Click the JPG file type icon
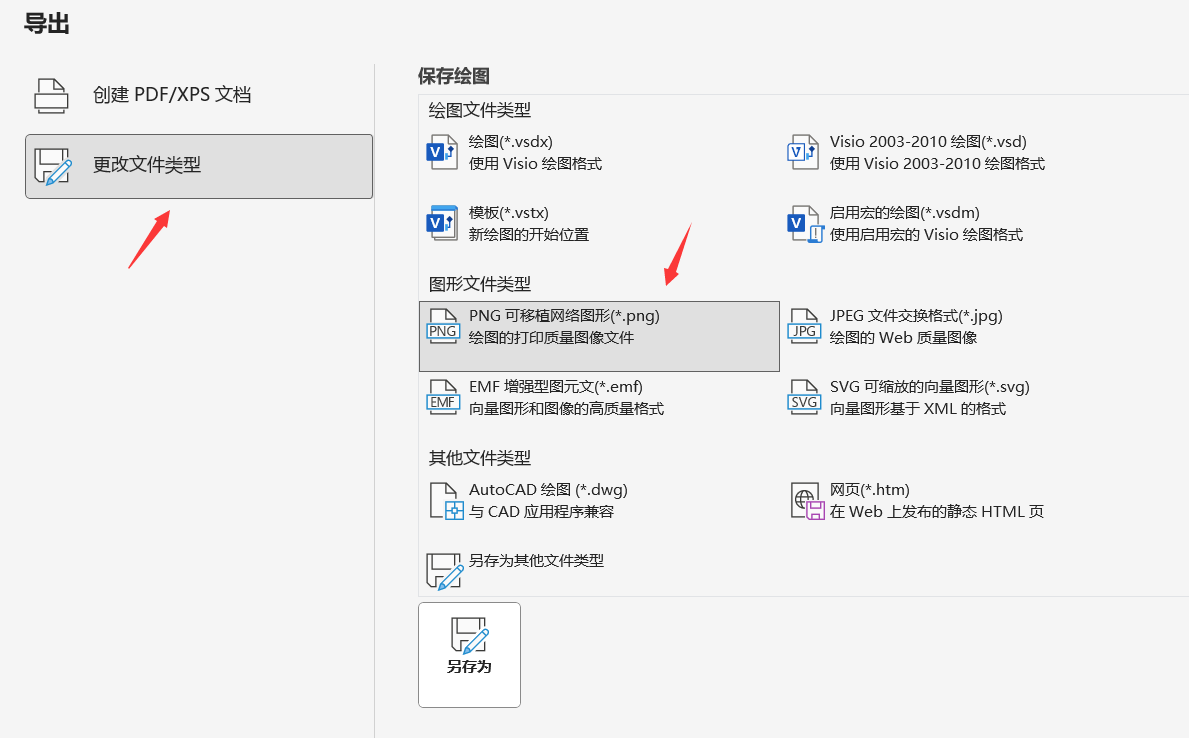The width and height of the screenshot is (1189, 738). pos(804,326)
